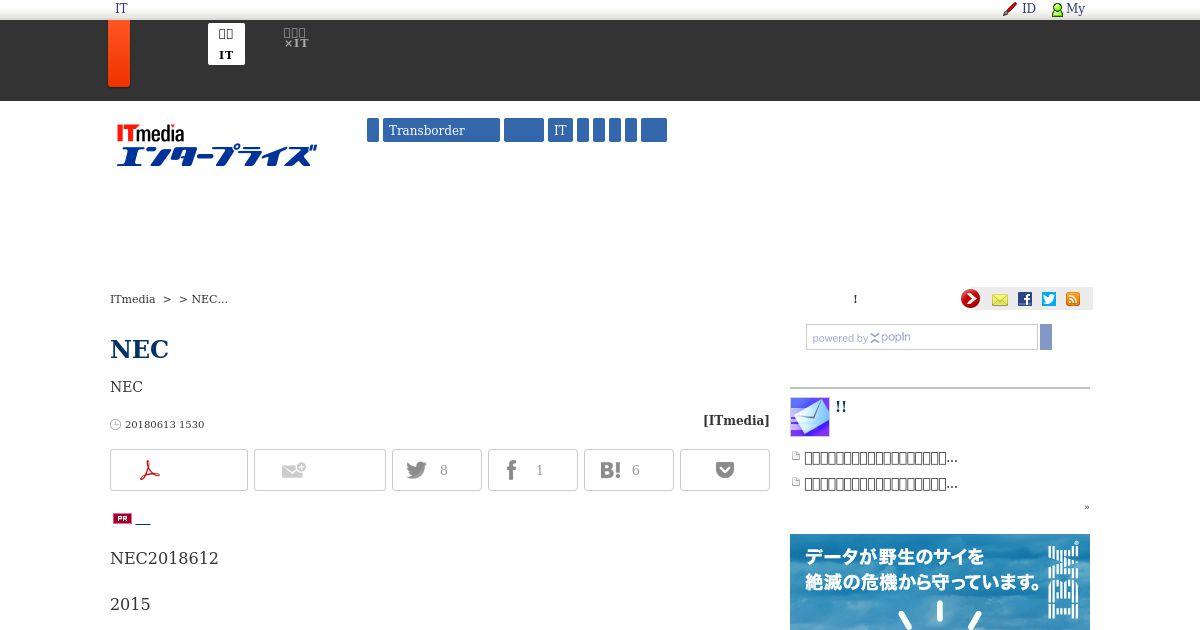
Task: Click the NEC... breadcrumb link
Action: point(209,299)
